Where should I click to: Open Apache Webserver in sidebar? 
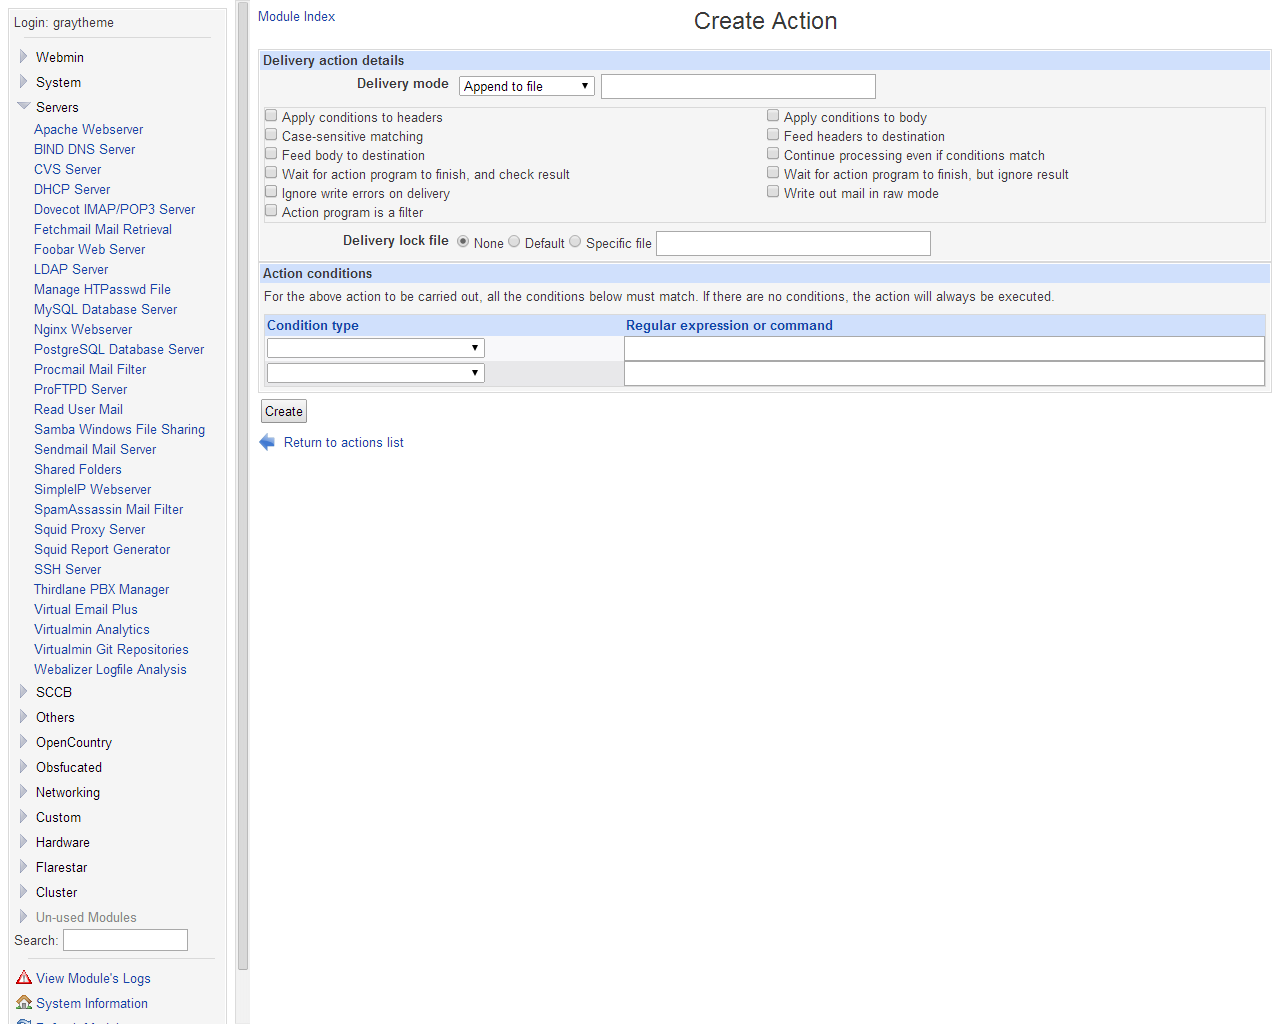pyautogui.click(x=88, y=129)
